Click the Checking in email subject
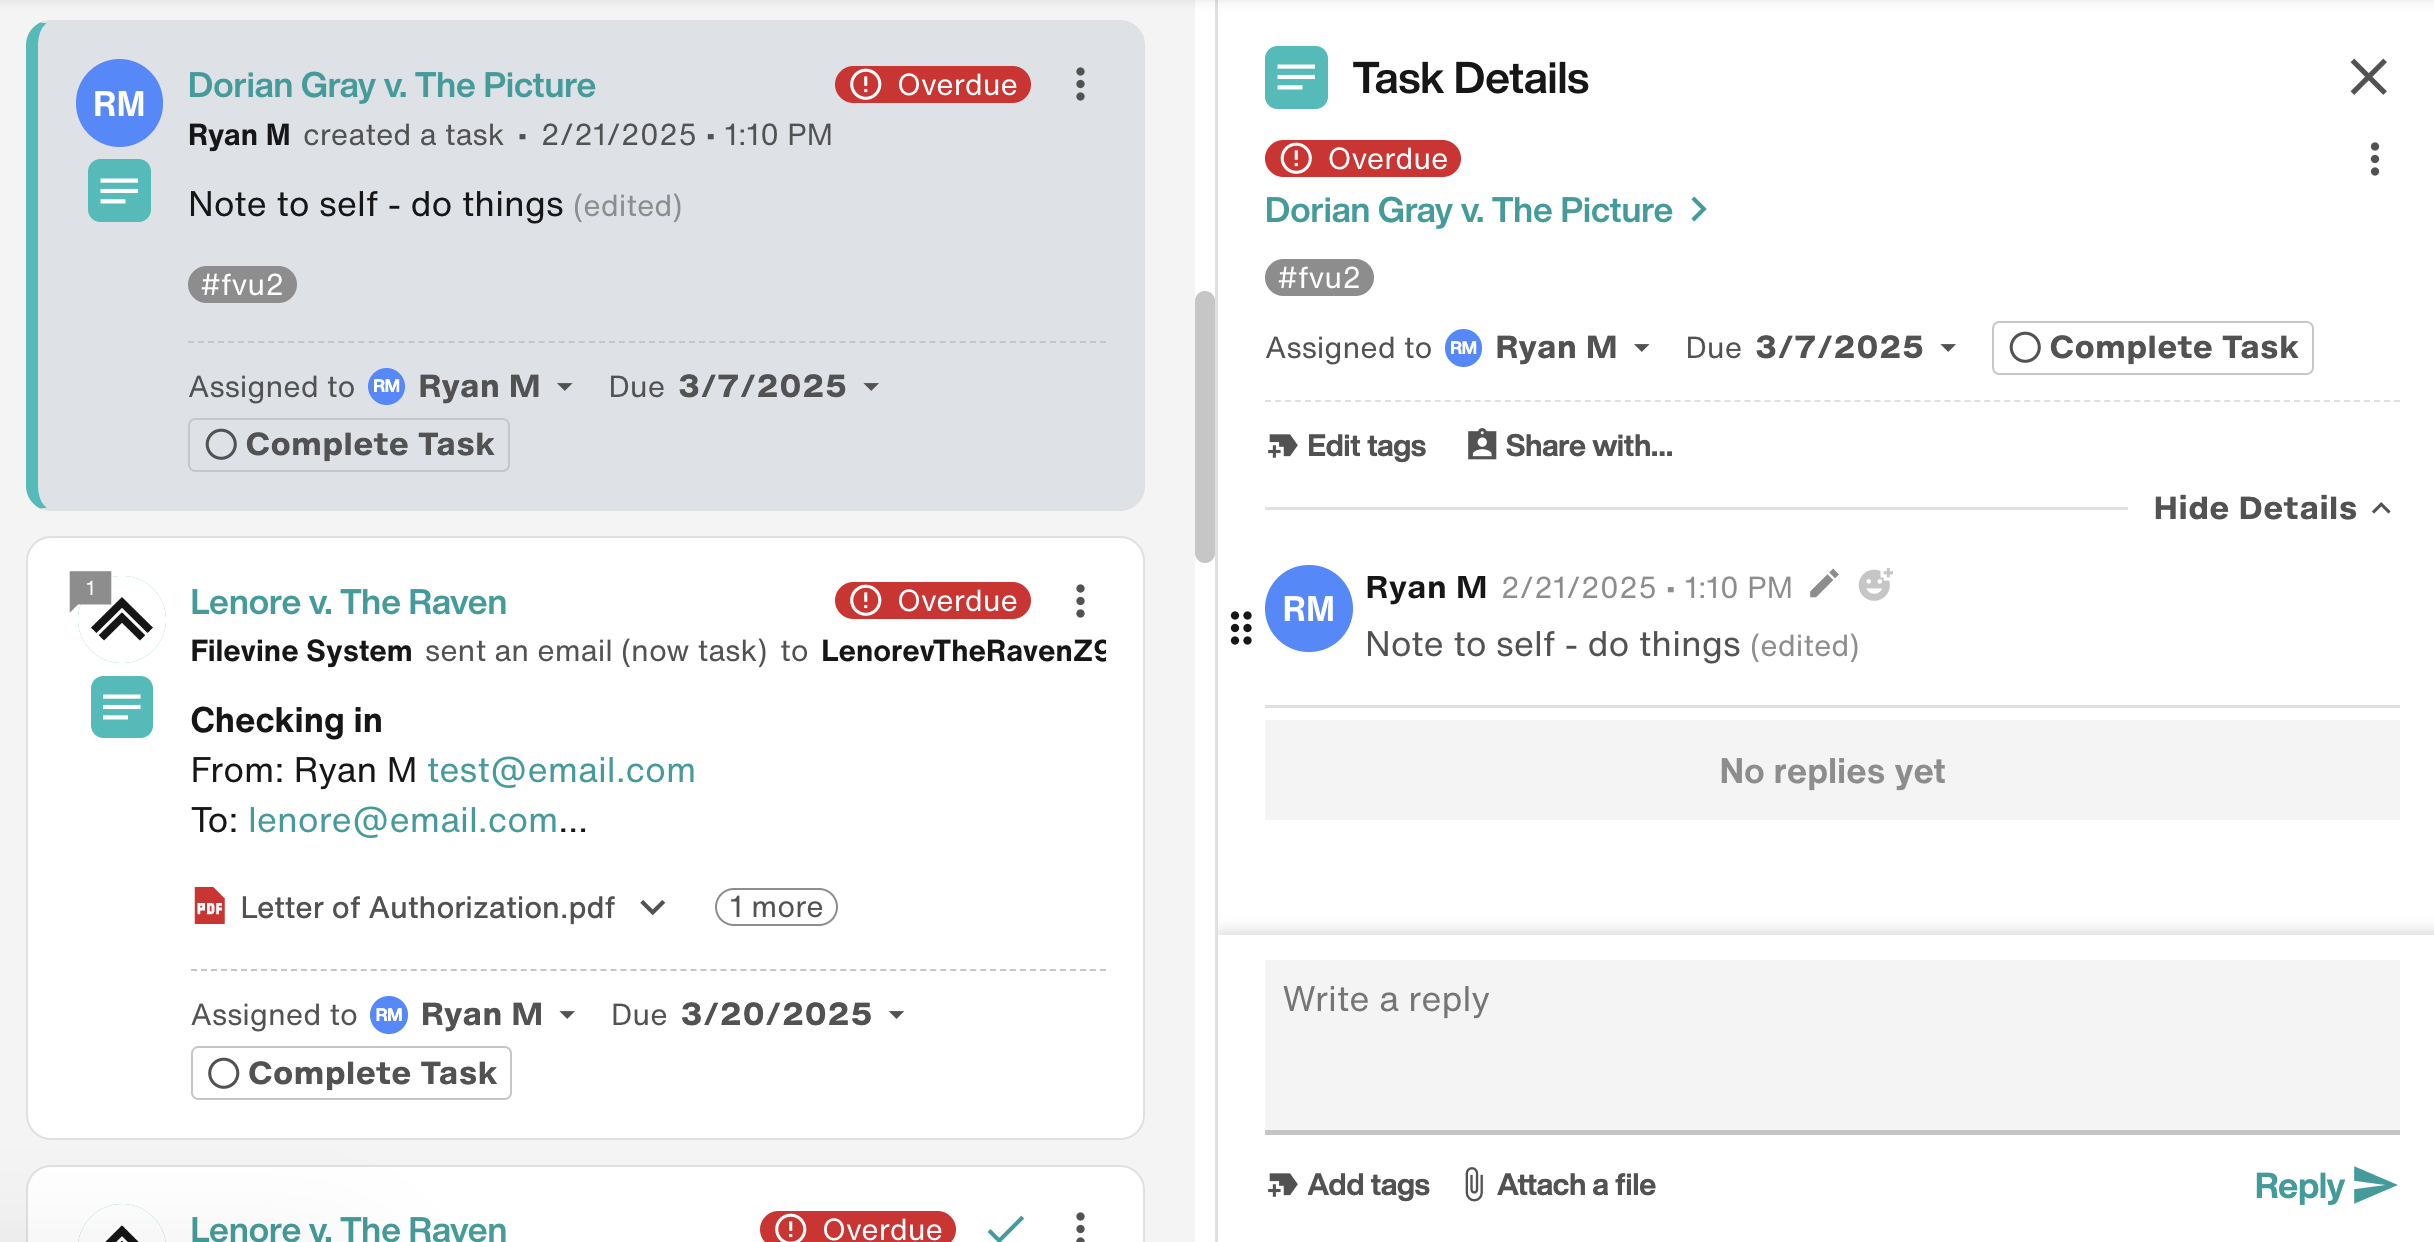 tap(286, 720)
